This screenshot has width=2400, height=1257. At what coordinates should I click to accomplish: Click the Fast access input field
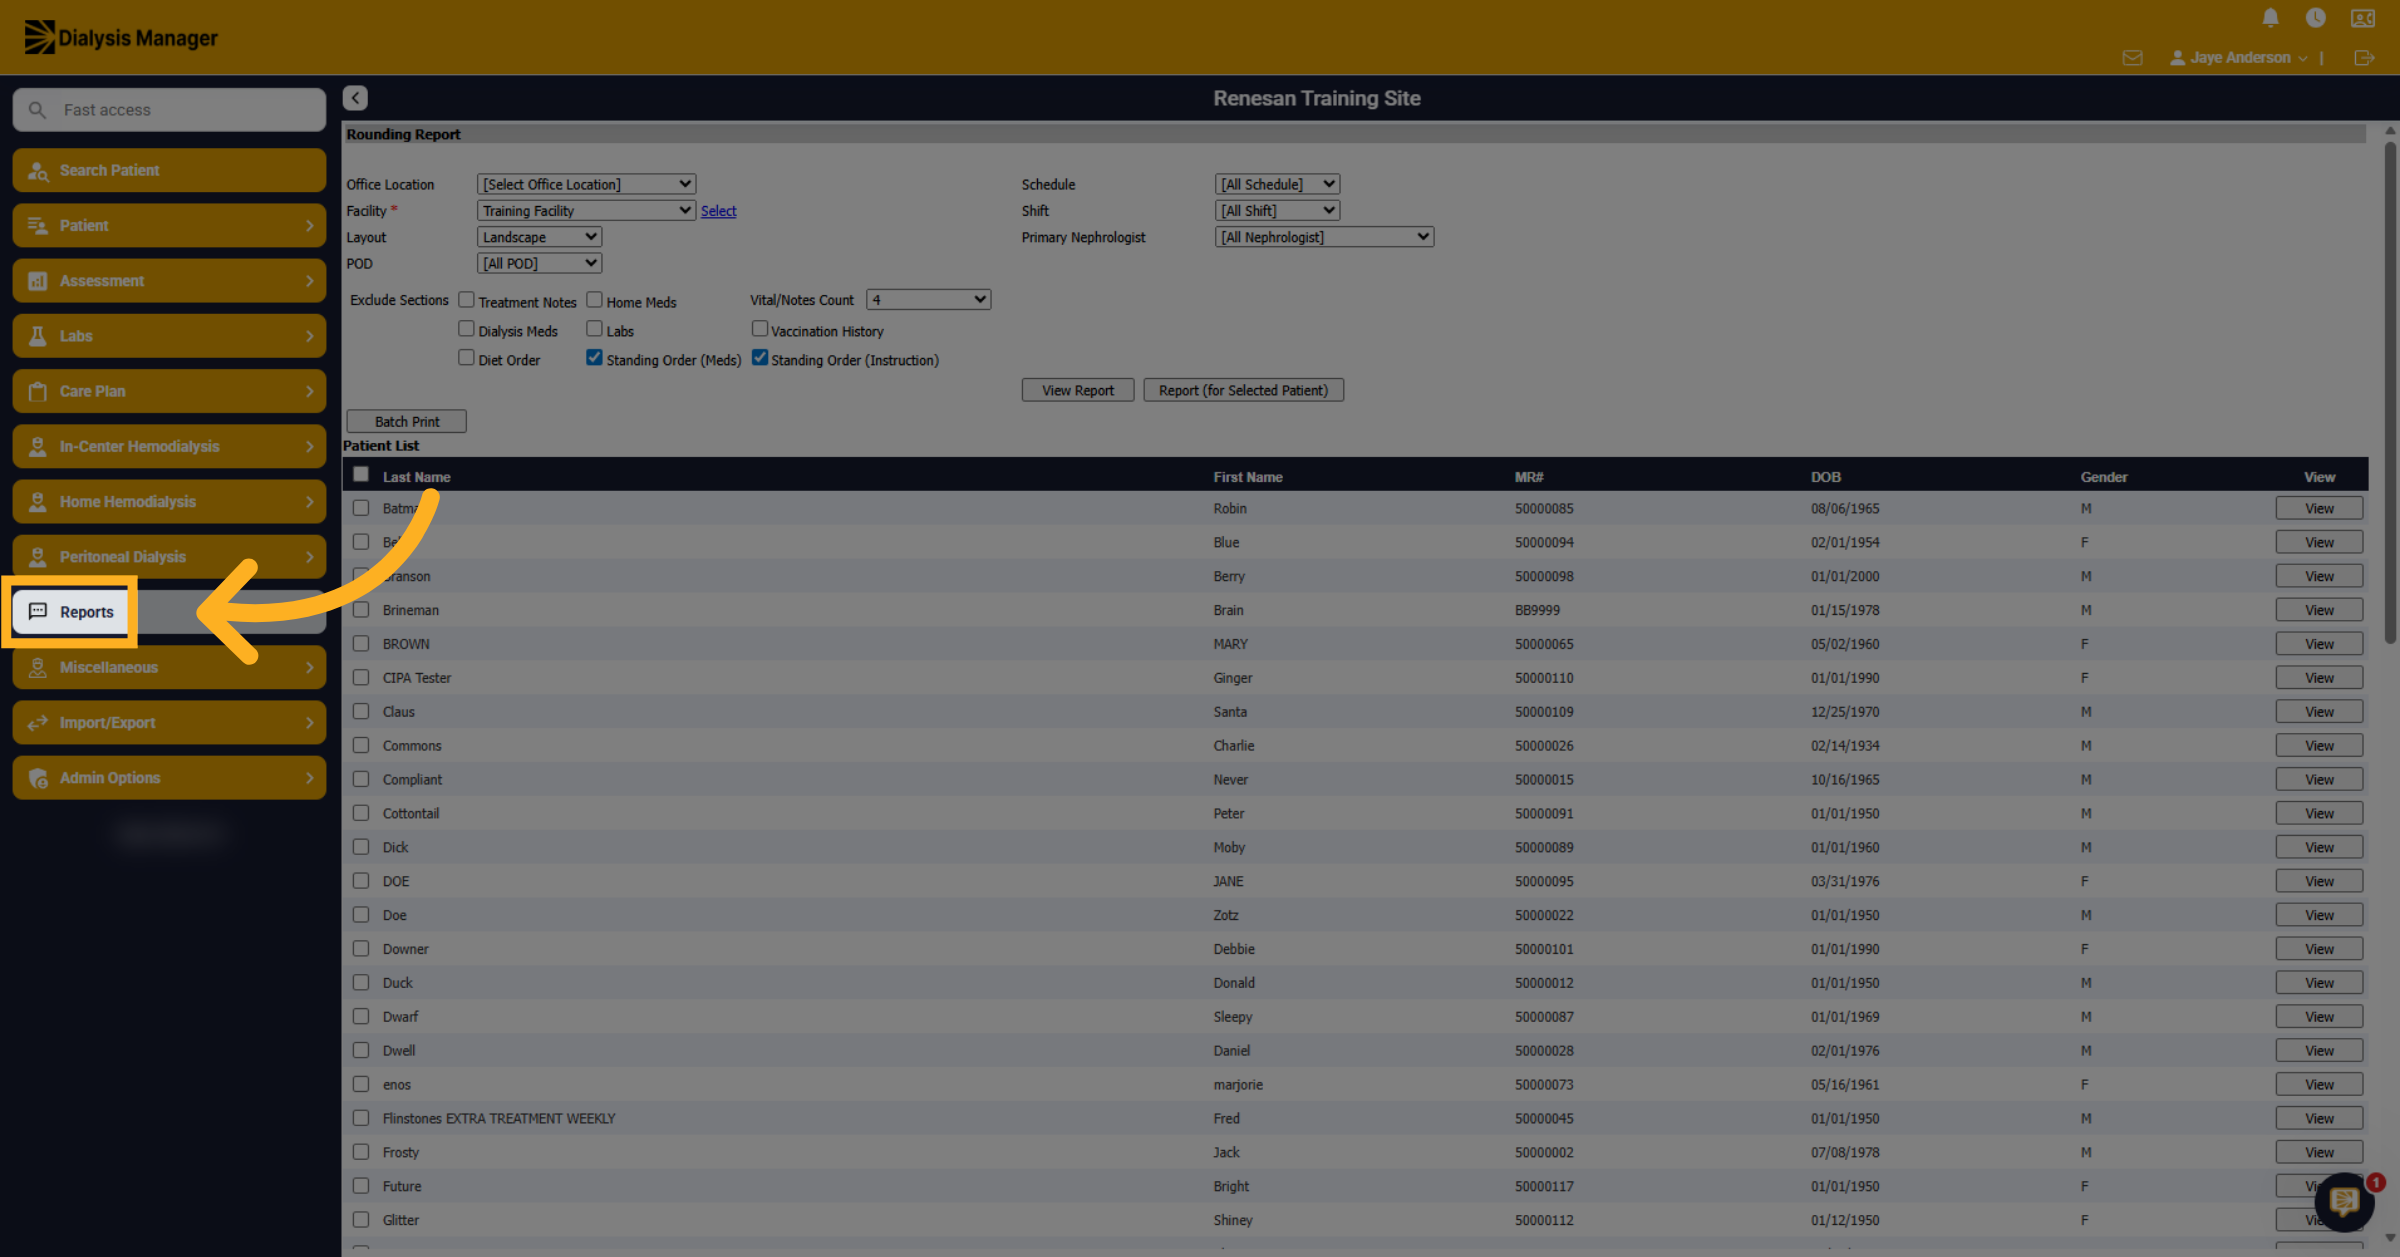[x=169, y=110]
